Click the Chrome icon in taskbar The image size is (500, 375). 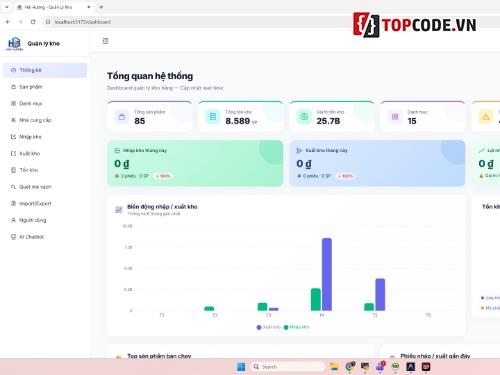[x=350, y=367]
